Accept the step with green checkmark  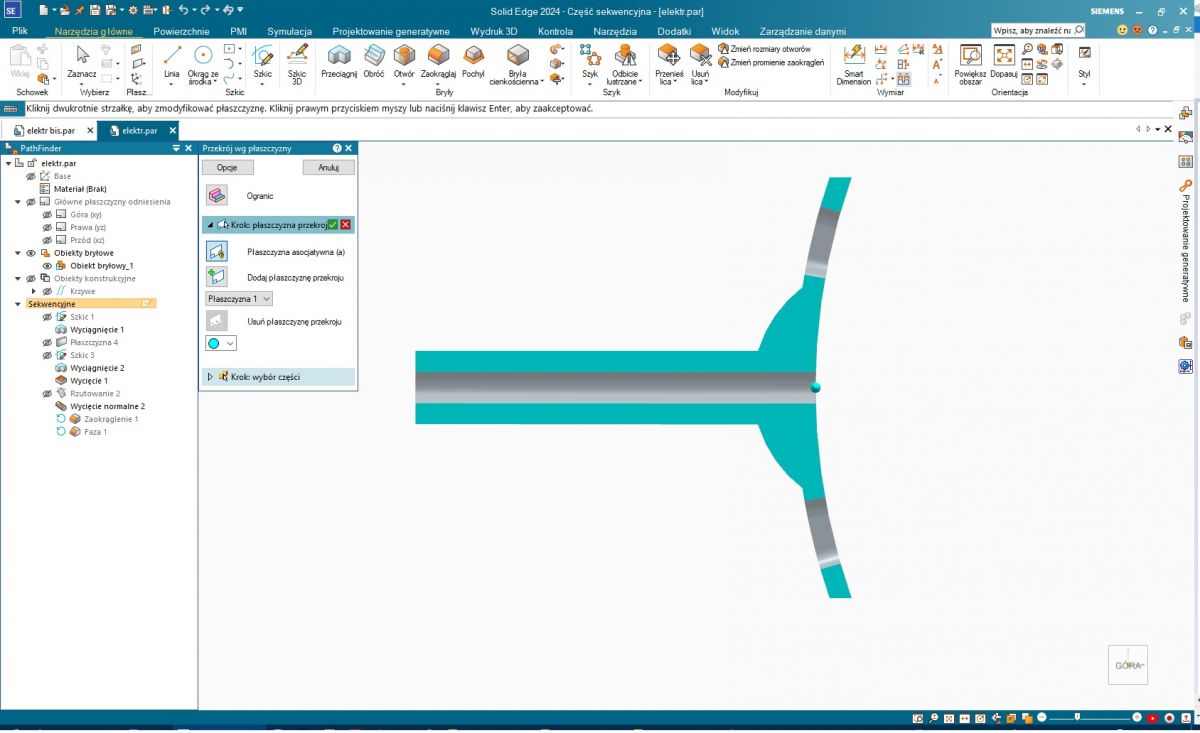point(333,225)
